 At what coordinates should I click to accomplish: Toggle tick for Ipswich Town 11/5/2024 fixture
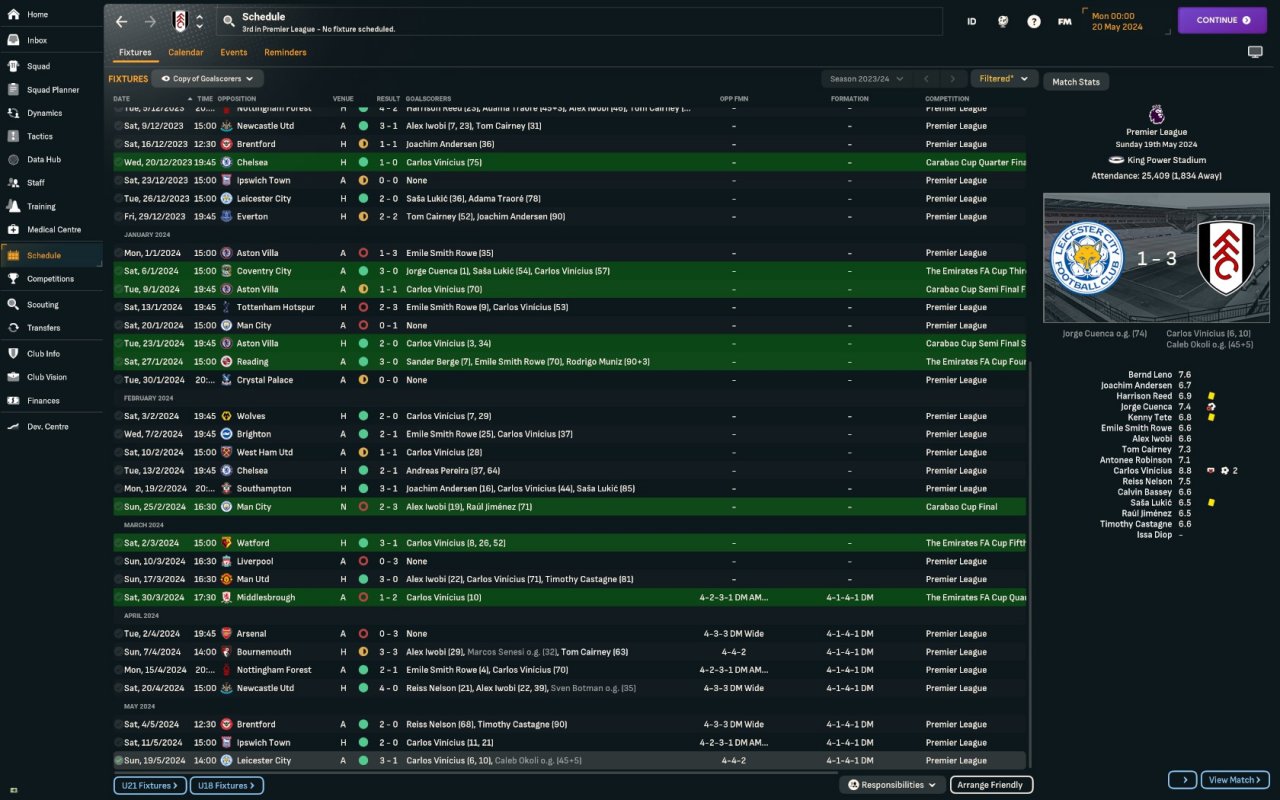119,743
